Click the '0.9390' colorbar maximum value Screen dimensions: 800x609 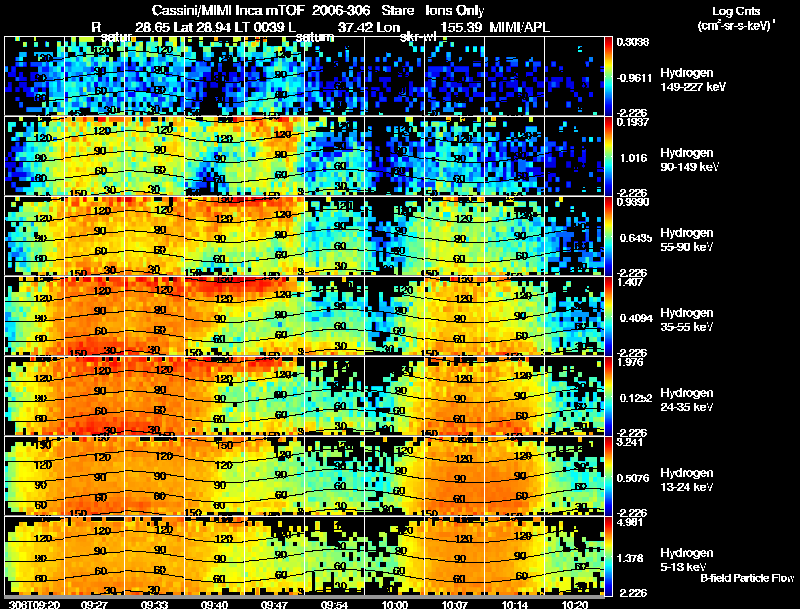tap(633, 202)
